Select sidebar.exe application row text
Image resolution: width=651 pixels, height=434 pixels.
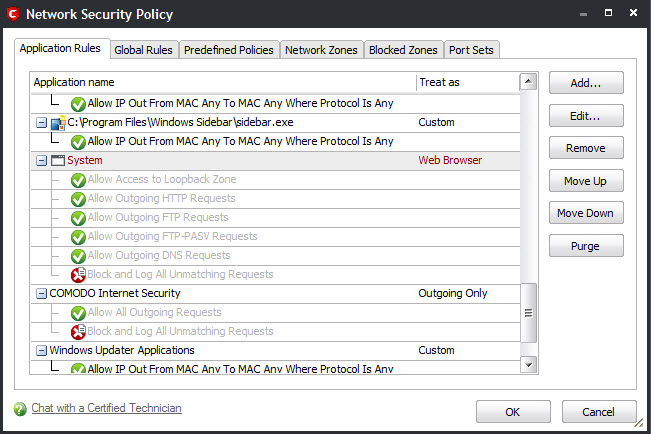(180, 123)
